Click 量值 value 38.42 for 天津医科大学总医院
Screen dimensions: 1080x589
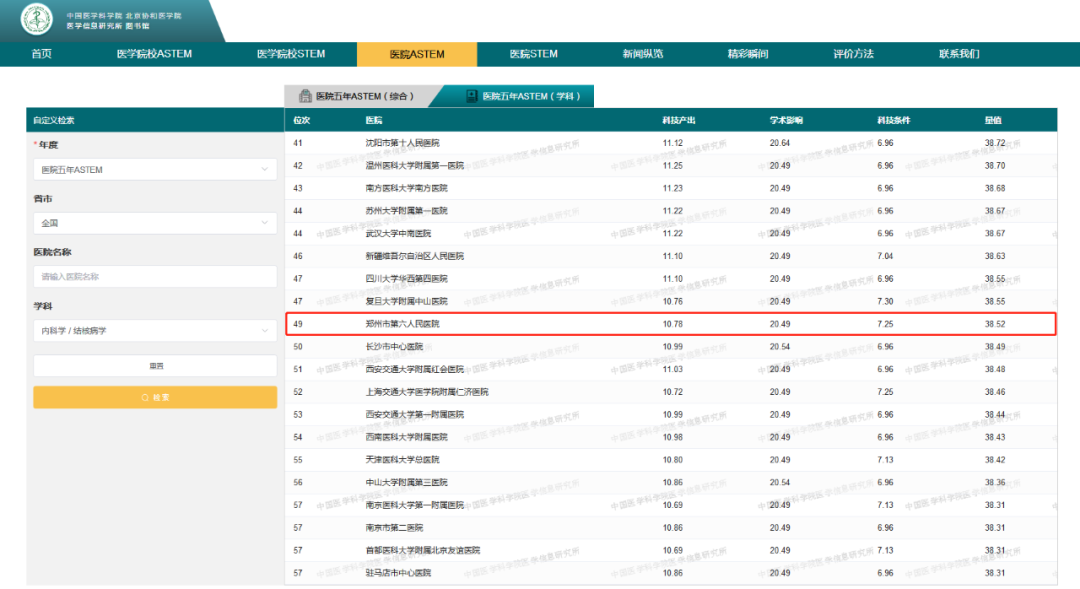coord(995,459)
